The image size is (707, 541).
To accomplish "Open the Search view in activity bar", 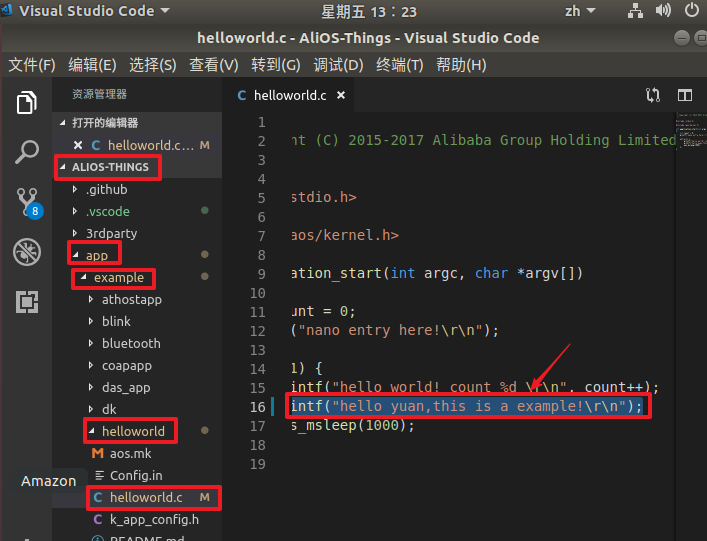I will click(x=27, y=152).
